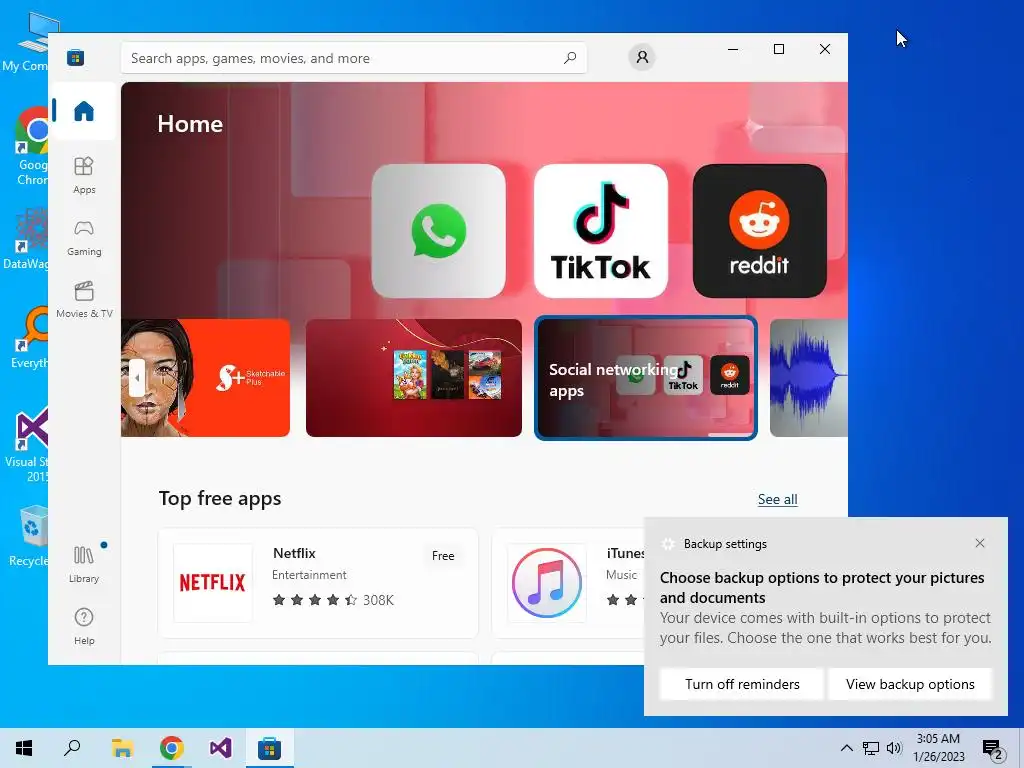Viewport: 1024px width, 768px height.
Task: Click the Entertainment category under Netflix
Action: pyautogui.click(x=310, y=575)
